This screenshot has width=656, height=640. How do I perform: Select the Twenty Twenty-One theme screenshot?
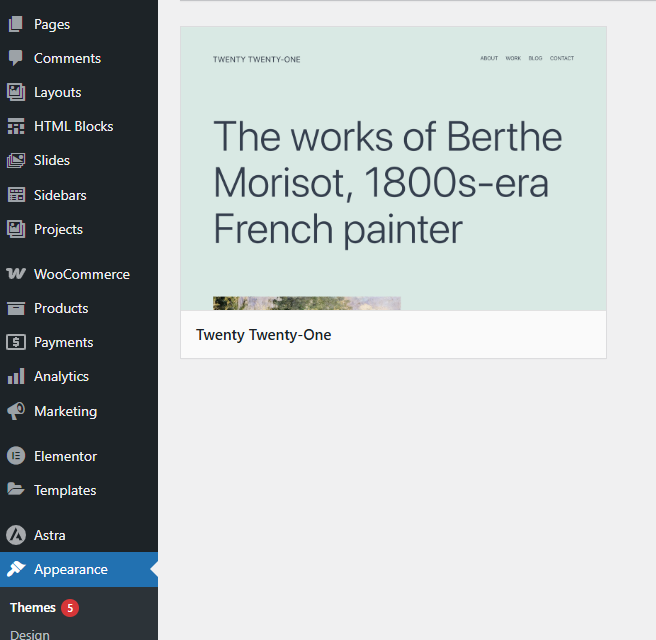[x=393, y=168]
